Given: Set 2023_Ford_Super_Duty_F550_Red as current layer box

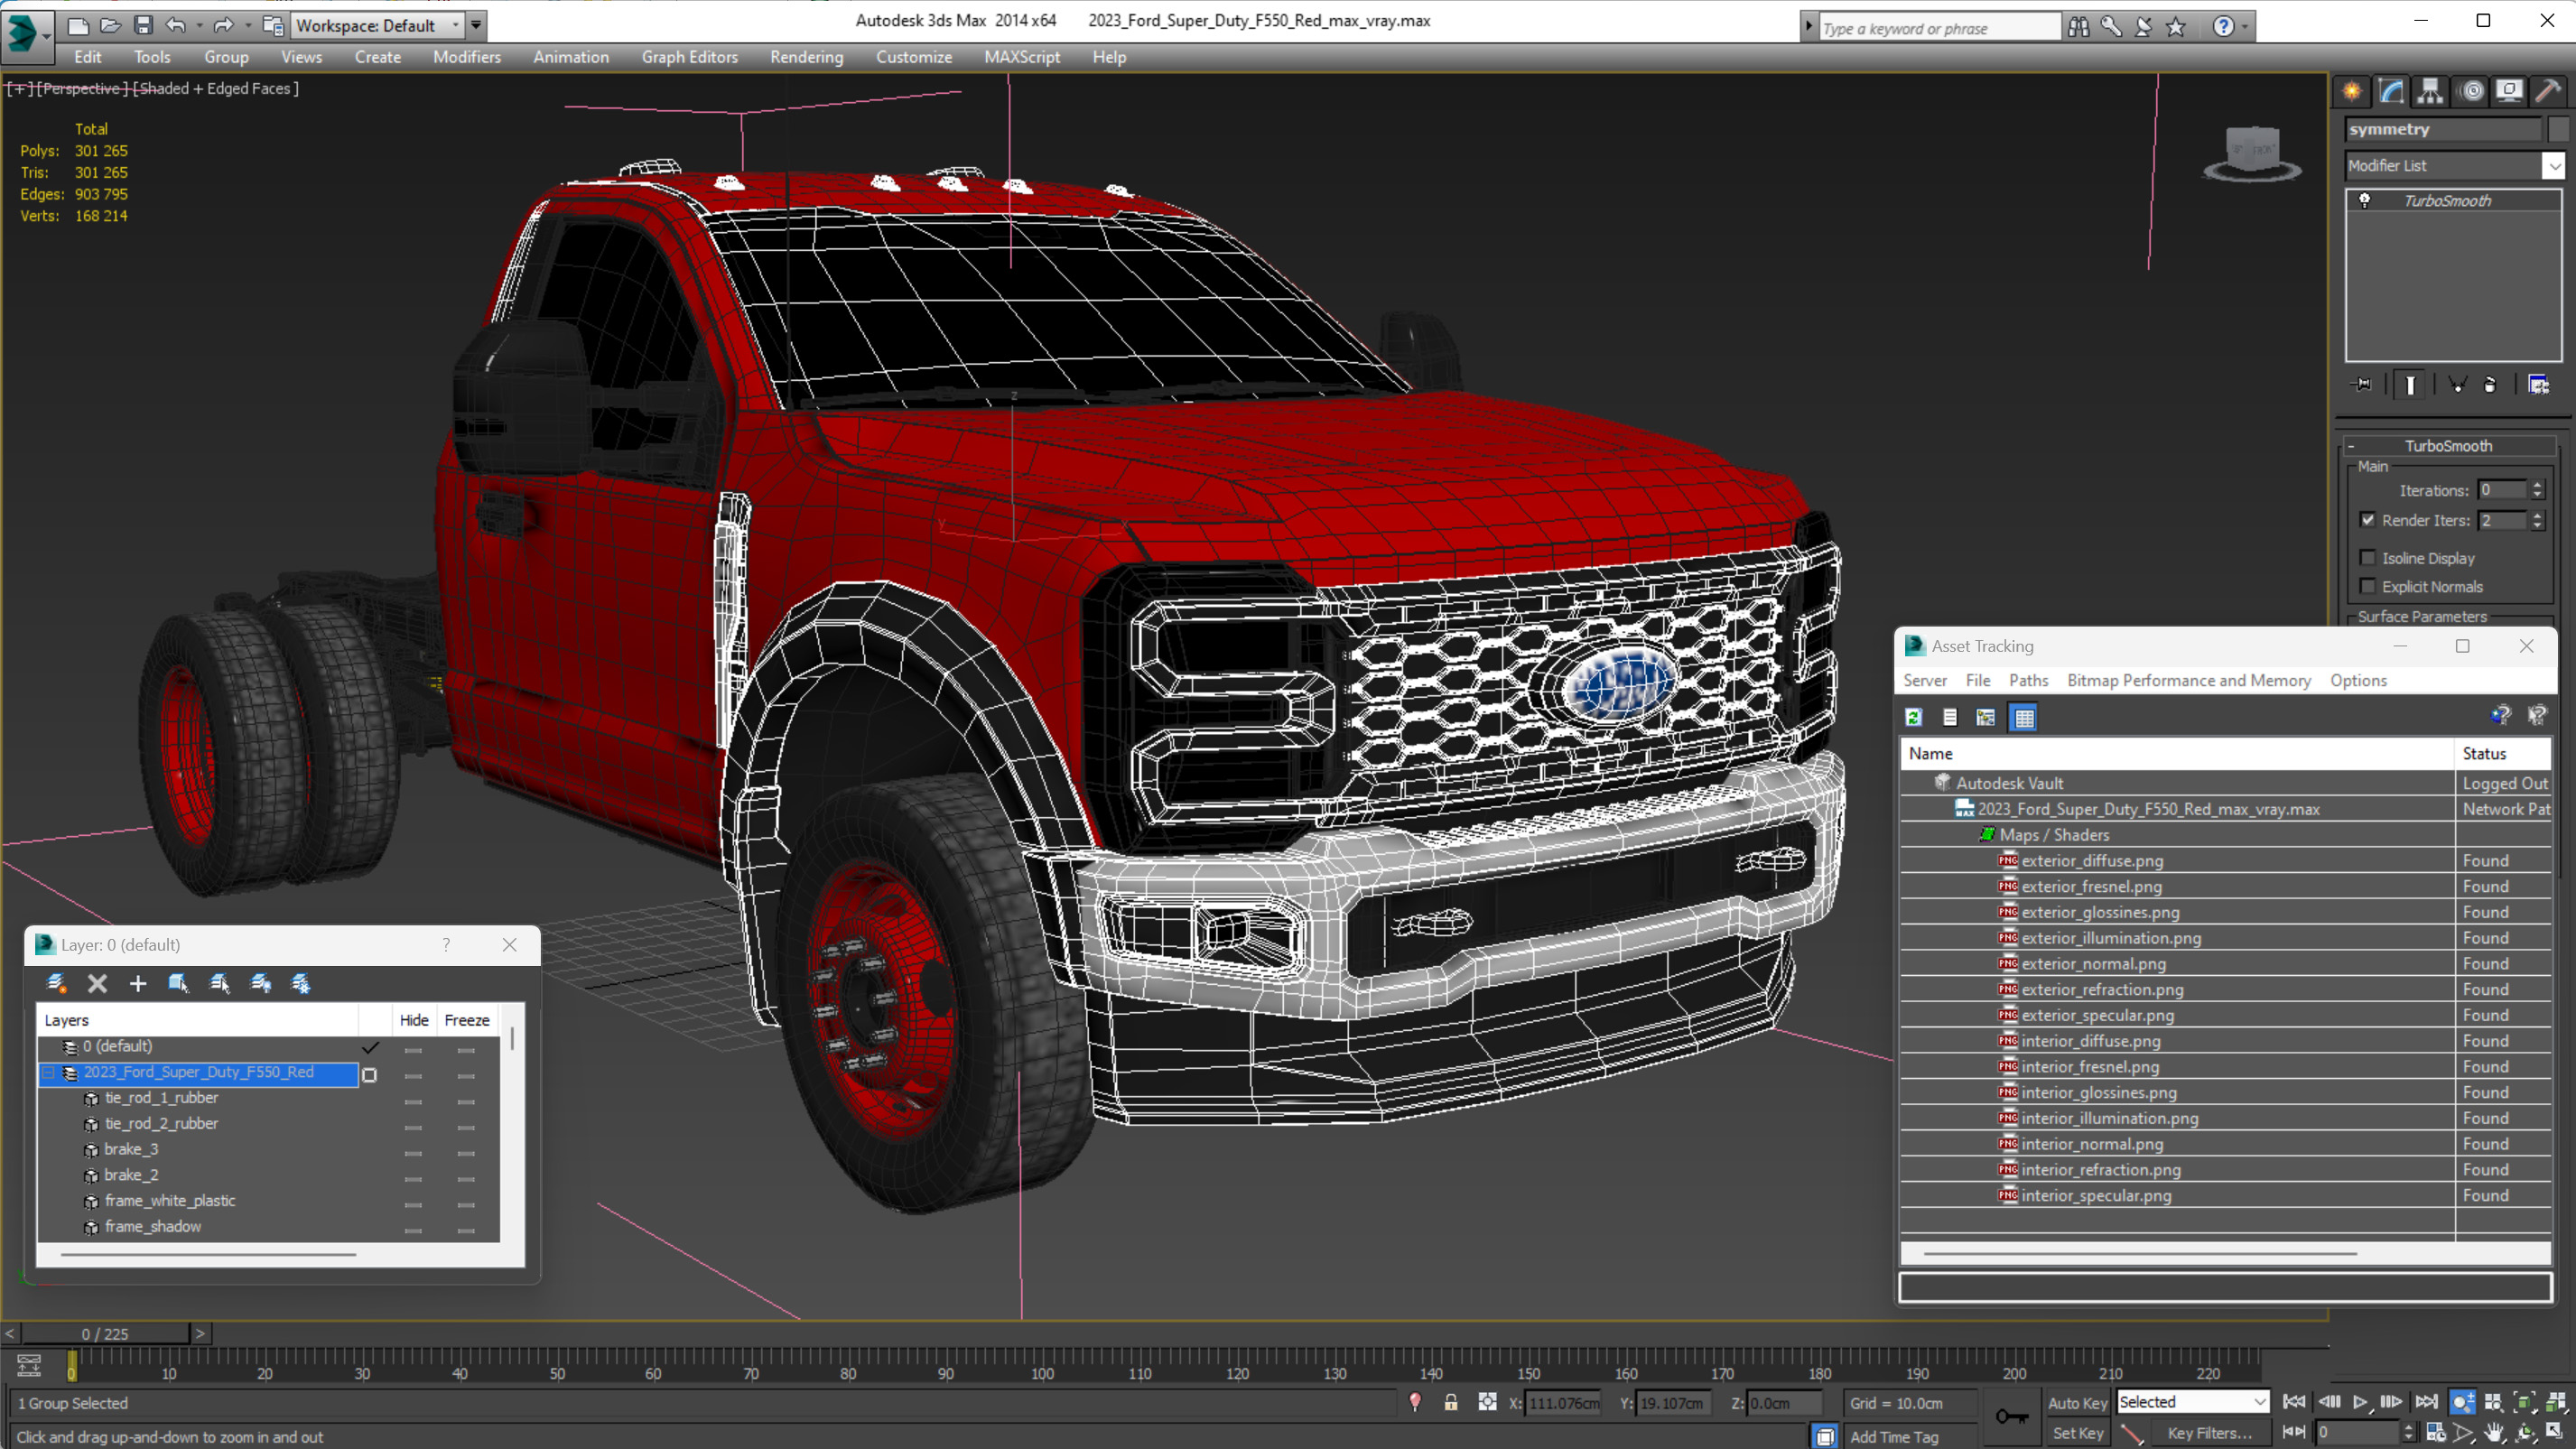Looking at the screenshot, I should point(369,1075).
